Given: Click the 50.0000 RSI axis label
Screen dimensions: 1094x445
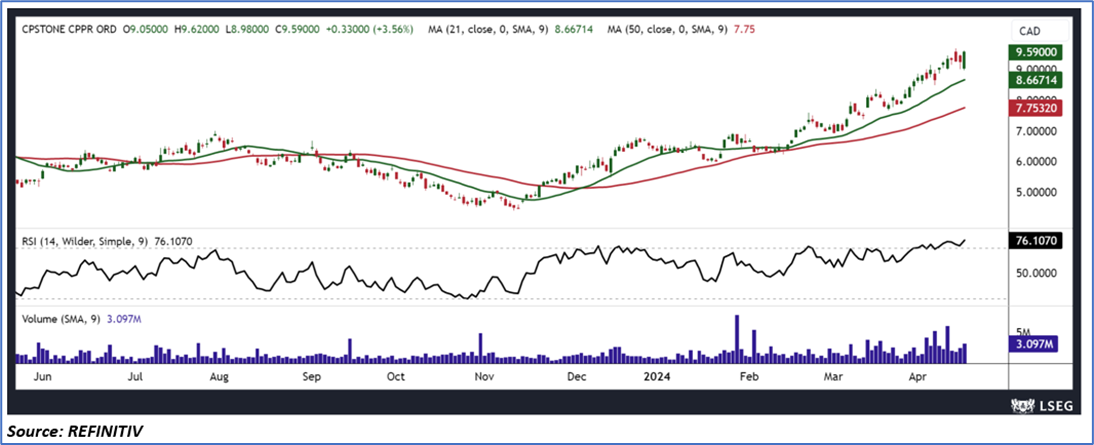Looking at the screenshot, I should point(1036,273).
